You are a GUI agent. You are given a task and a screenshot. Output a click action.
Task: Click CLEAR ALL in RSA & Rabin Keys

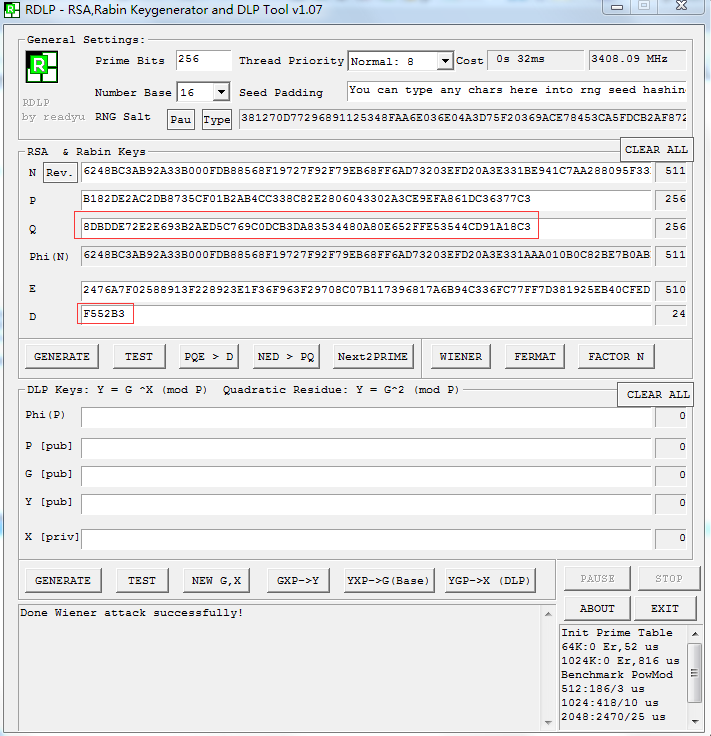coord(656,150)
